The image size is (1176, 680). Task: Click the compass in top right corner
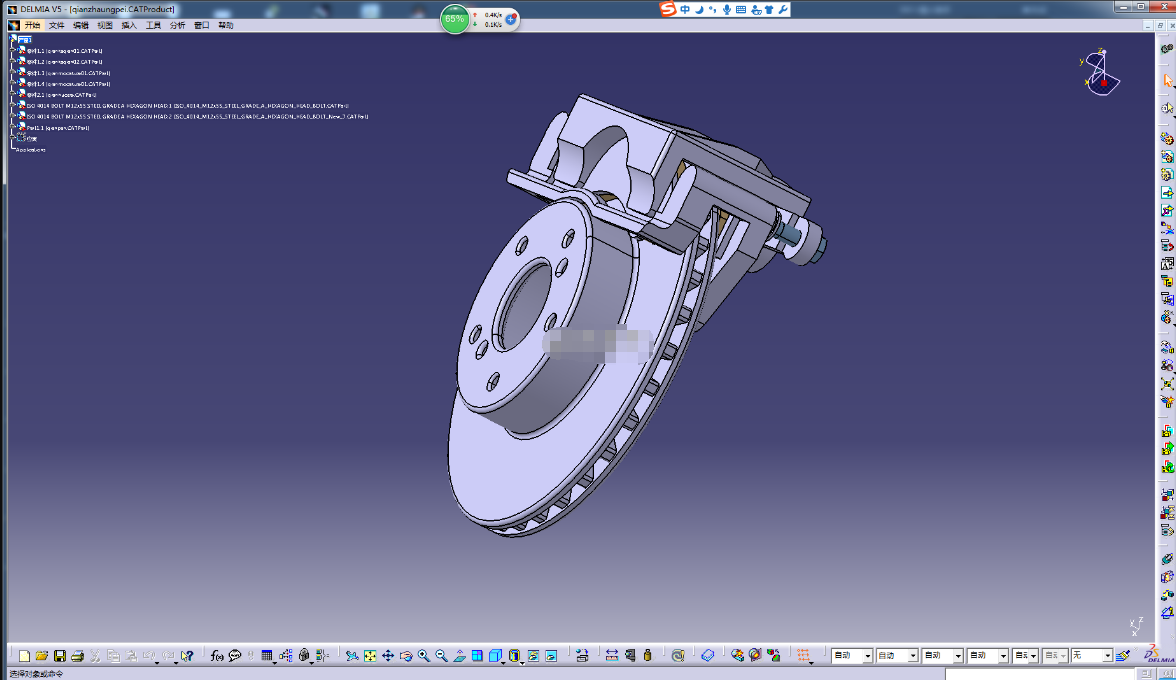(x=1100, y=73)
